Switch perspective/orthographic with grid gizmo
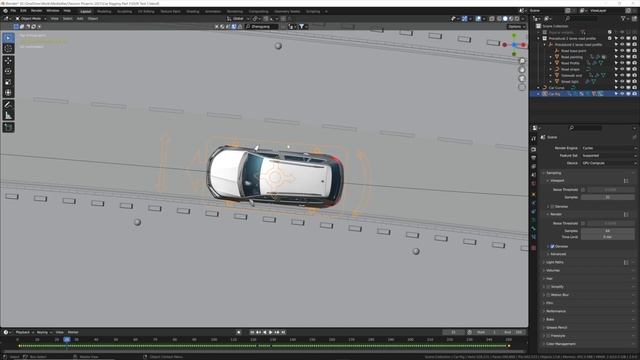The image size is (640, 360). click(x=522, y=87)
